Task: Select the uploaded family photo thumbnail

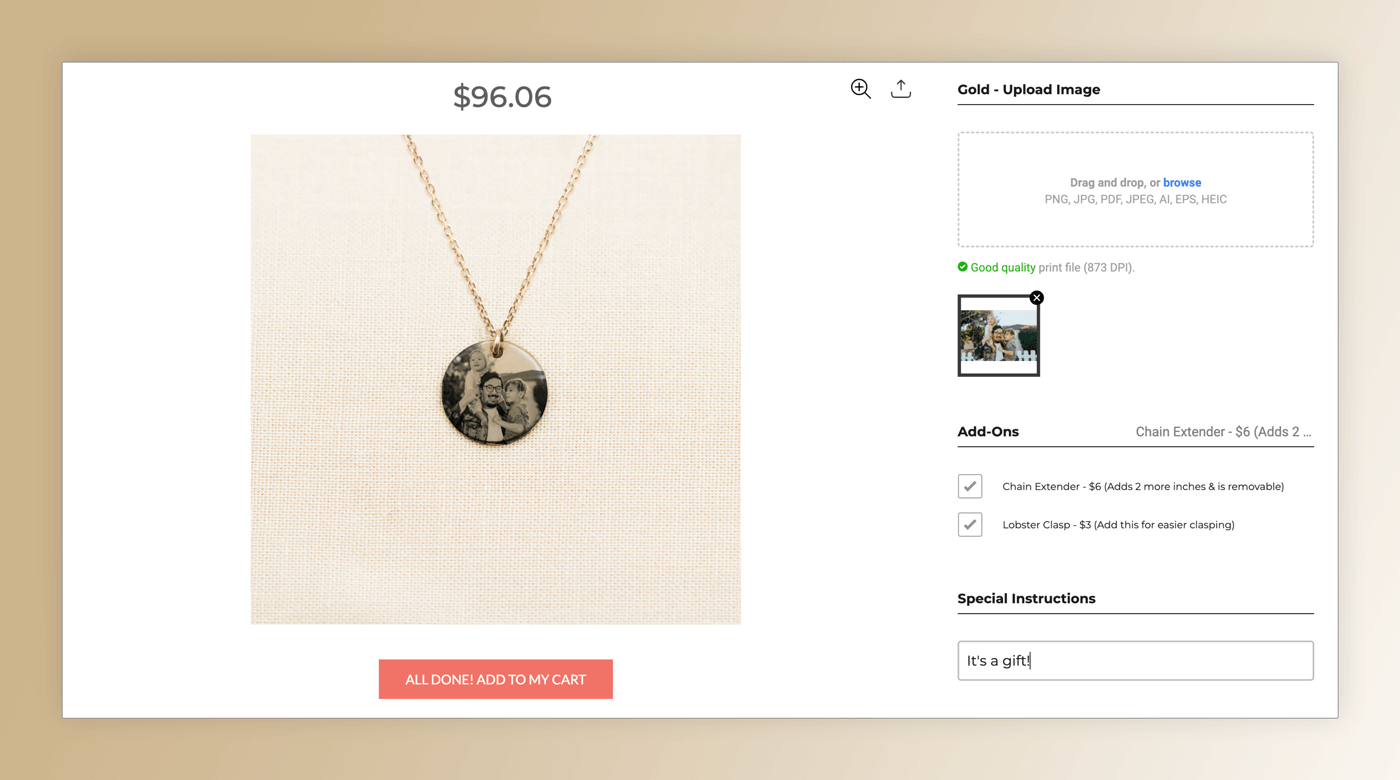Action: (998, 337)
